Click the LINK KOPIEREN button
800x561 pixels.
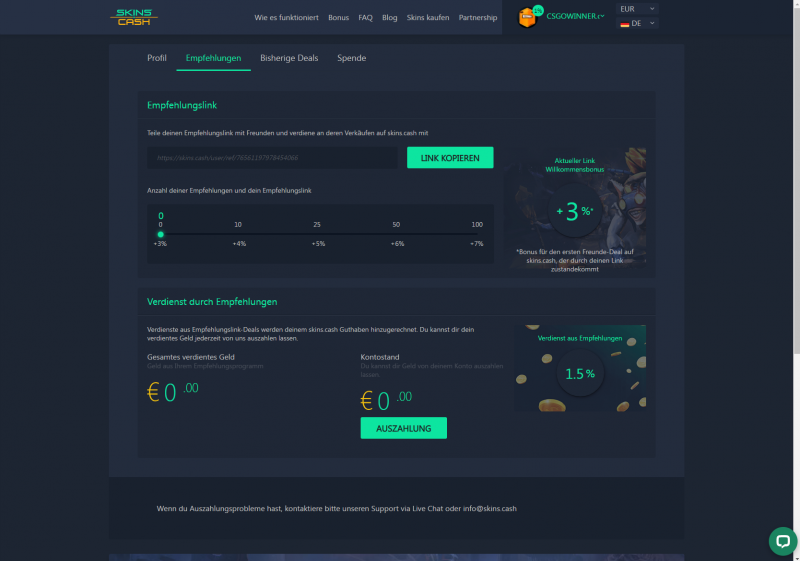click(450, 158)
